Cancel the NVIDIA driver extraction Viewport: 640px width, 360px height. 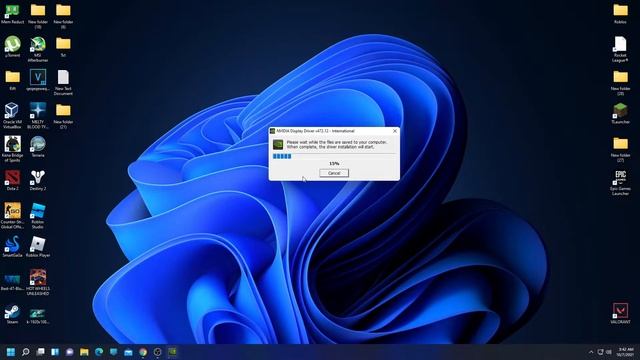tap(334, 173)
